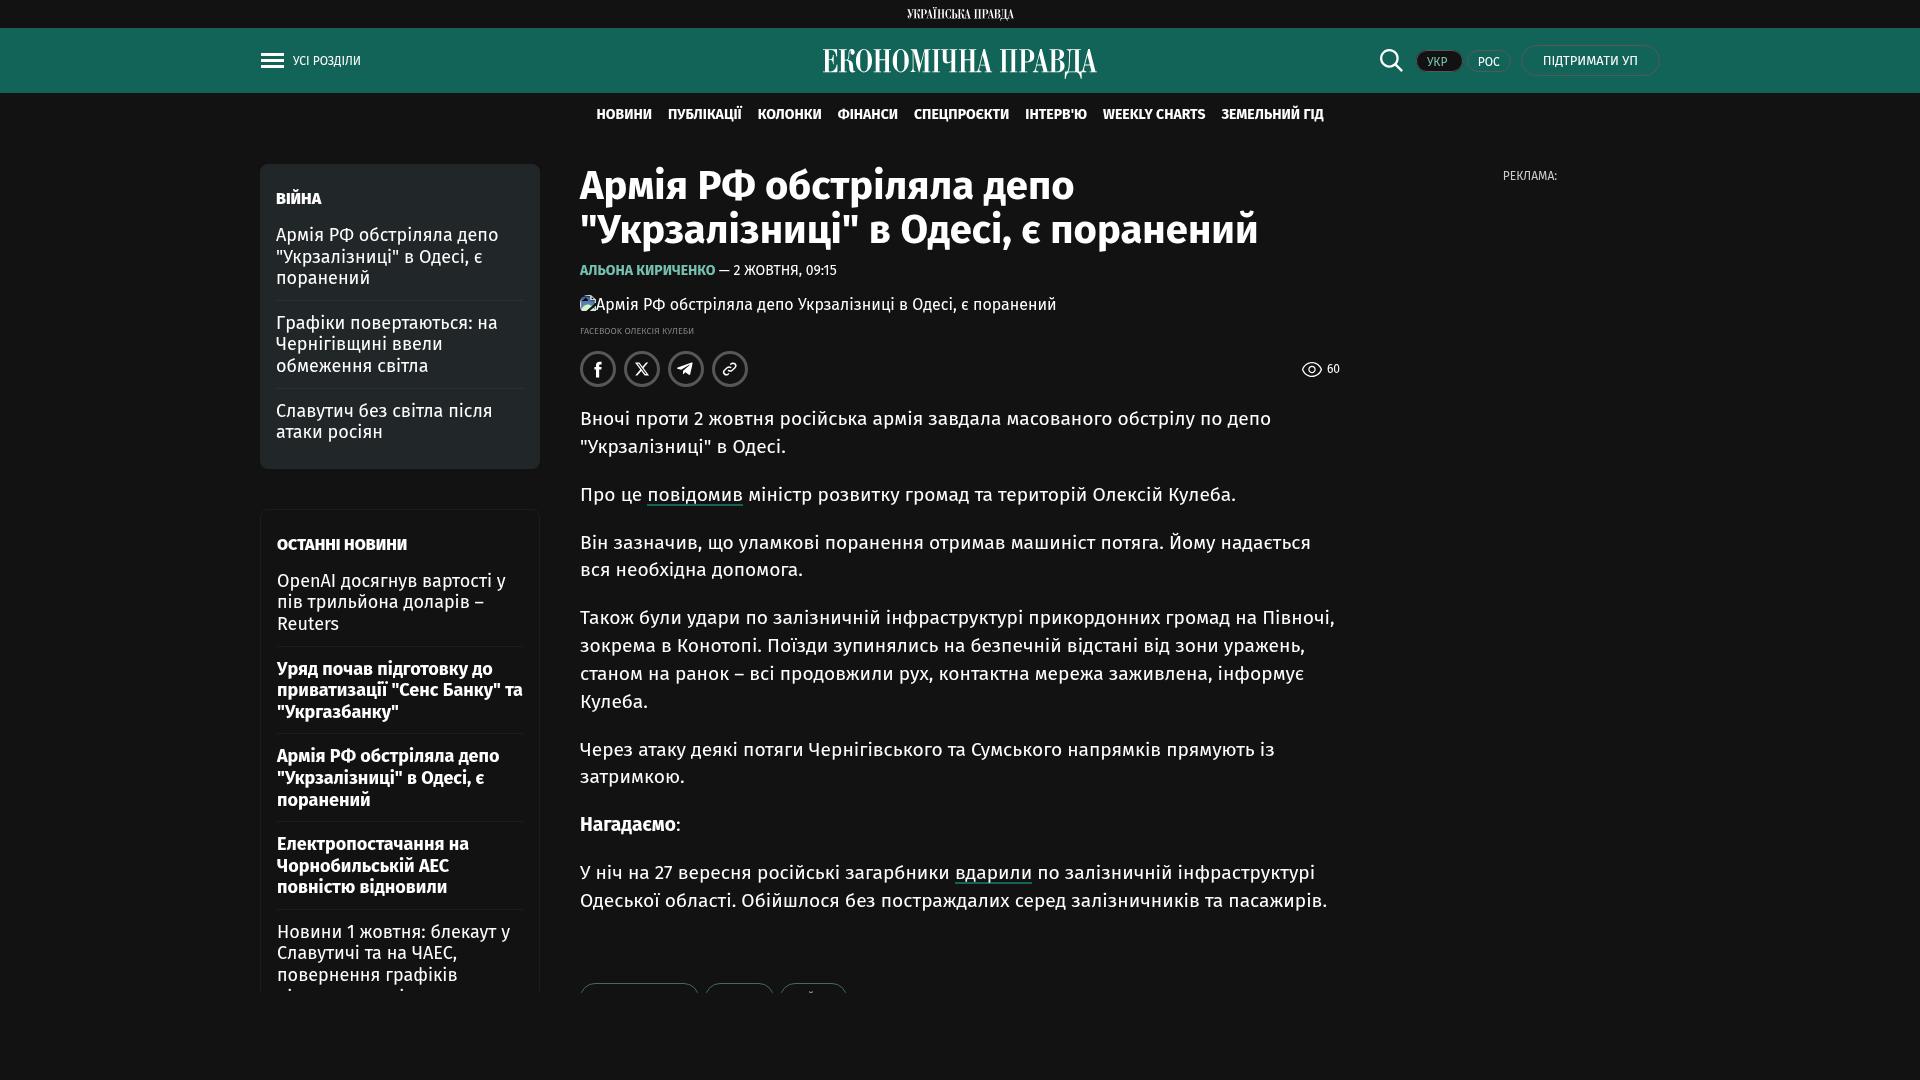Follow the 'повідомив' hyperlink
Image resolution: width=1920 pixels, height=1080 pixels.
[x=694, y=495]
